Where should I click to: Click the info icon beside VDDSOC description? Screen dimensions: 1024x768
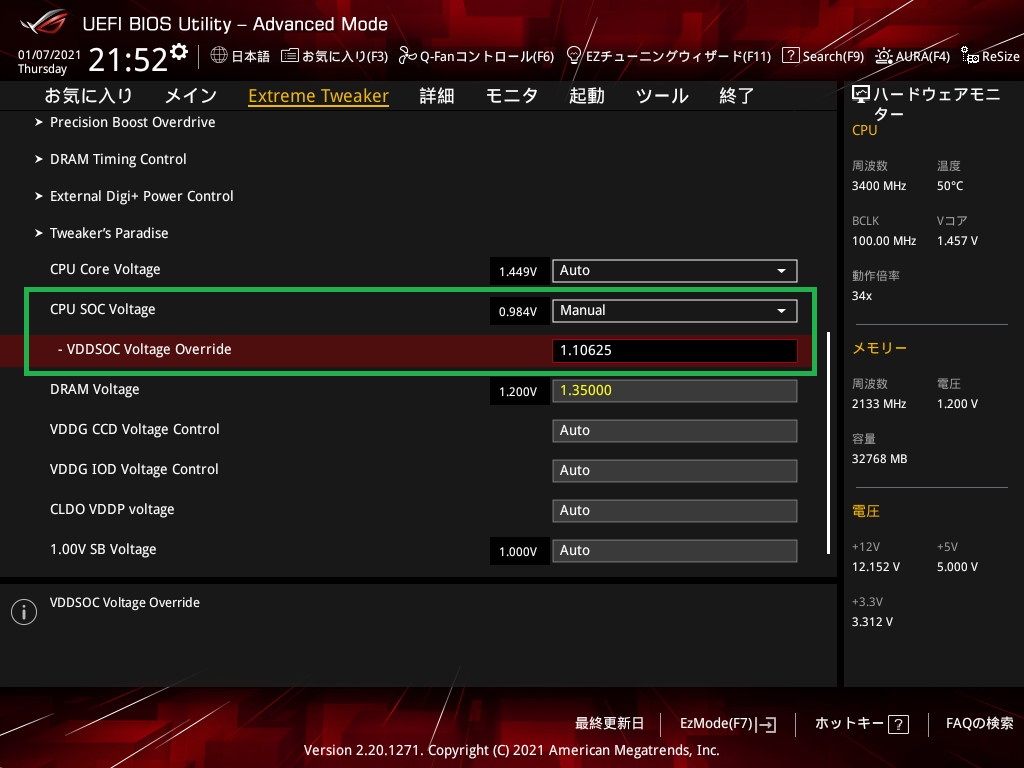pos(24,612)
